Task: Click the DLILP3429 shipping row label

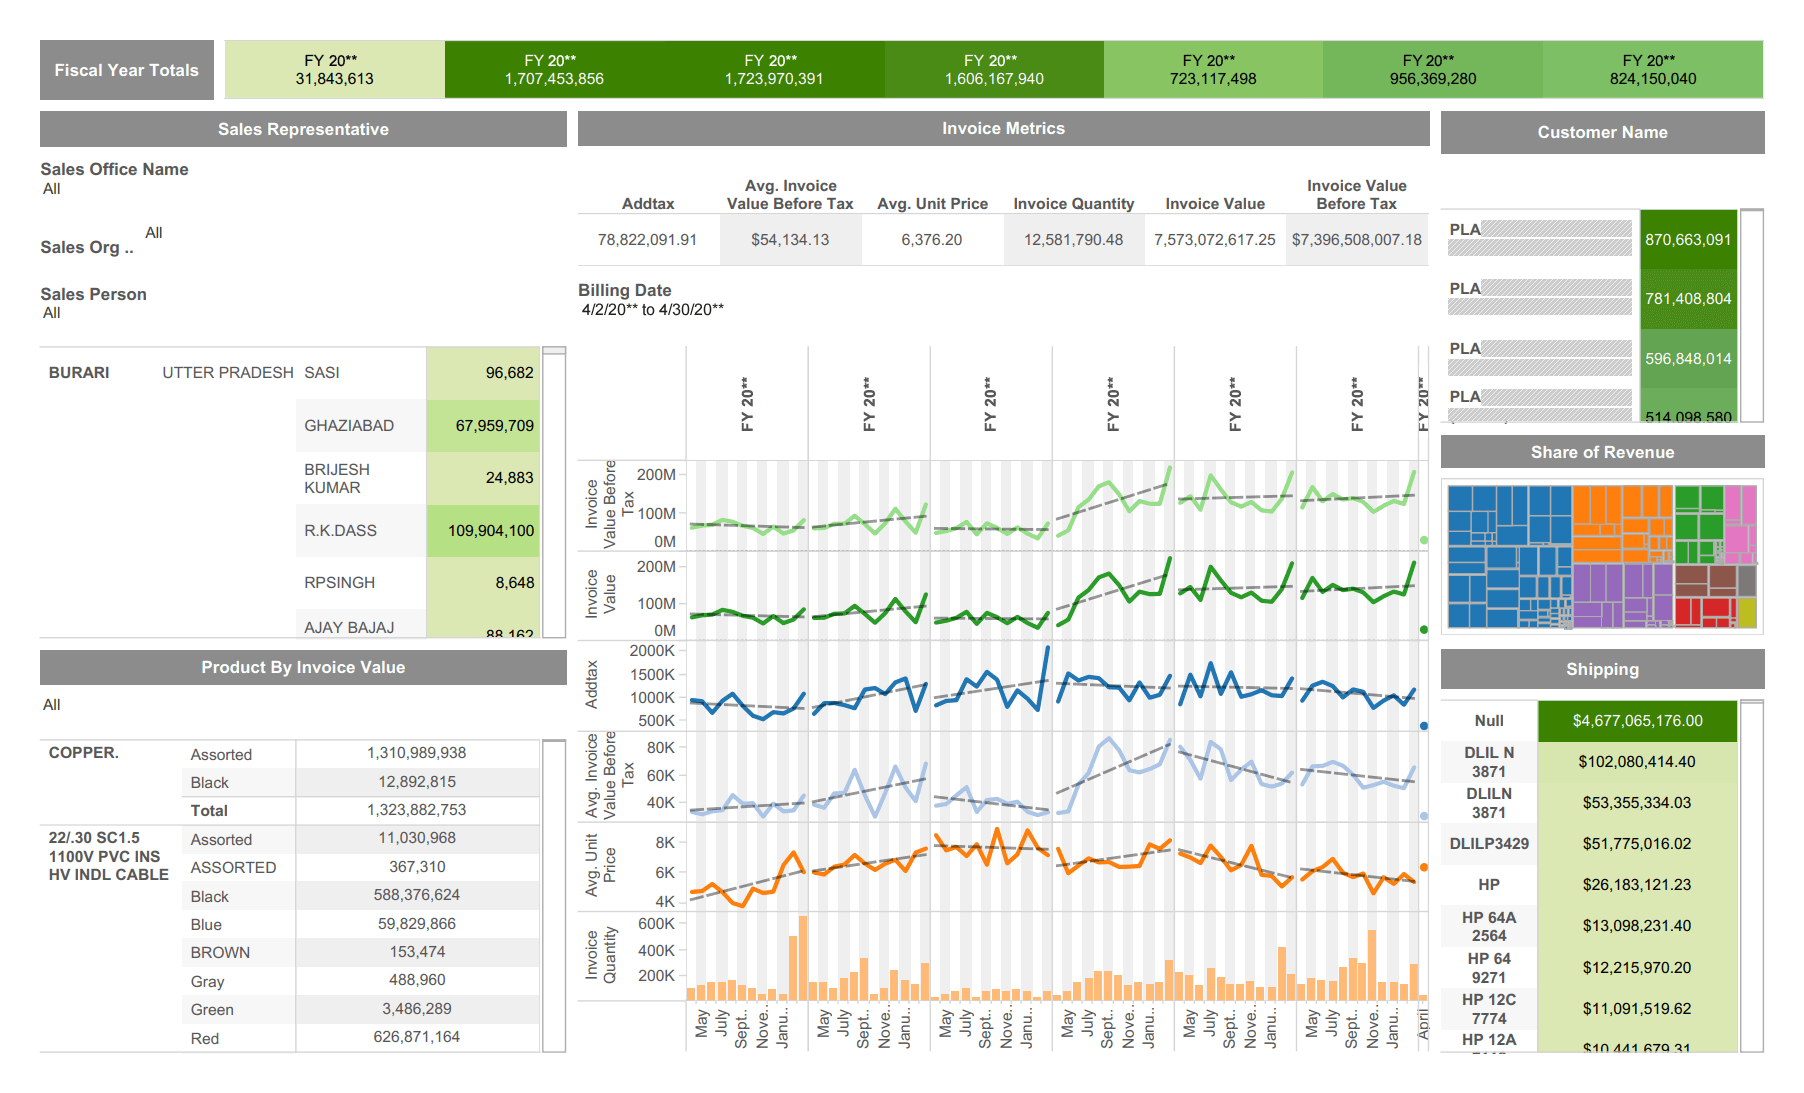Action: (x=1489, y=844)
